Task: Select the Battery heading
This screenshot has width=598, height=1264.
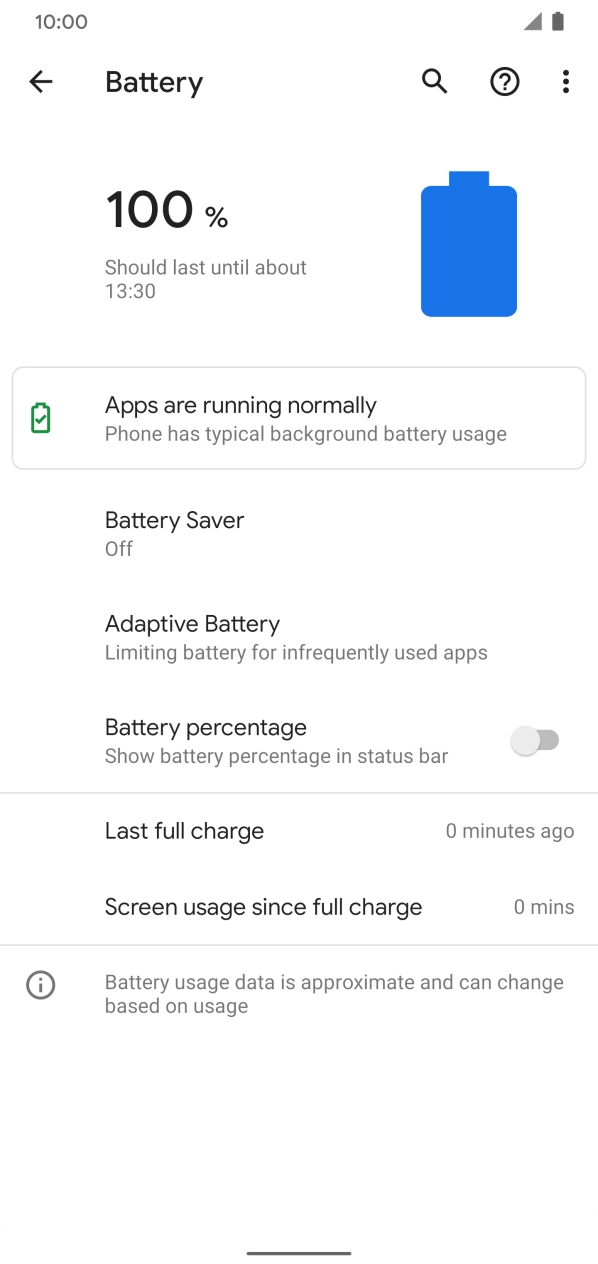Action: pyautogui.click(x=153, y=81)
